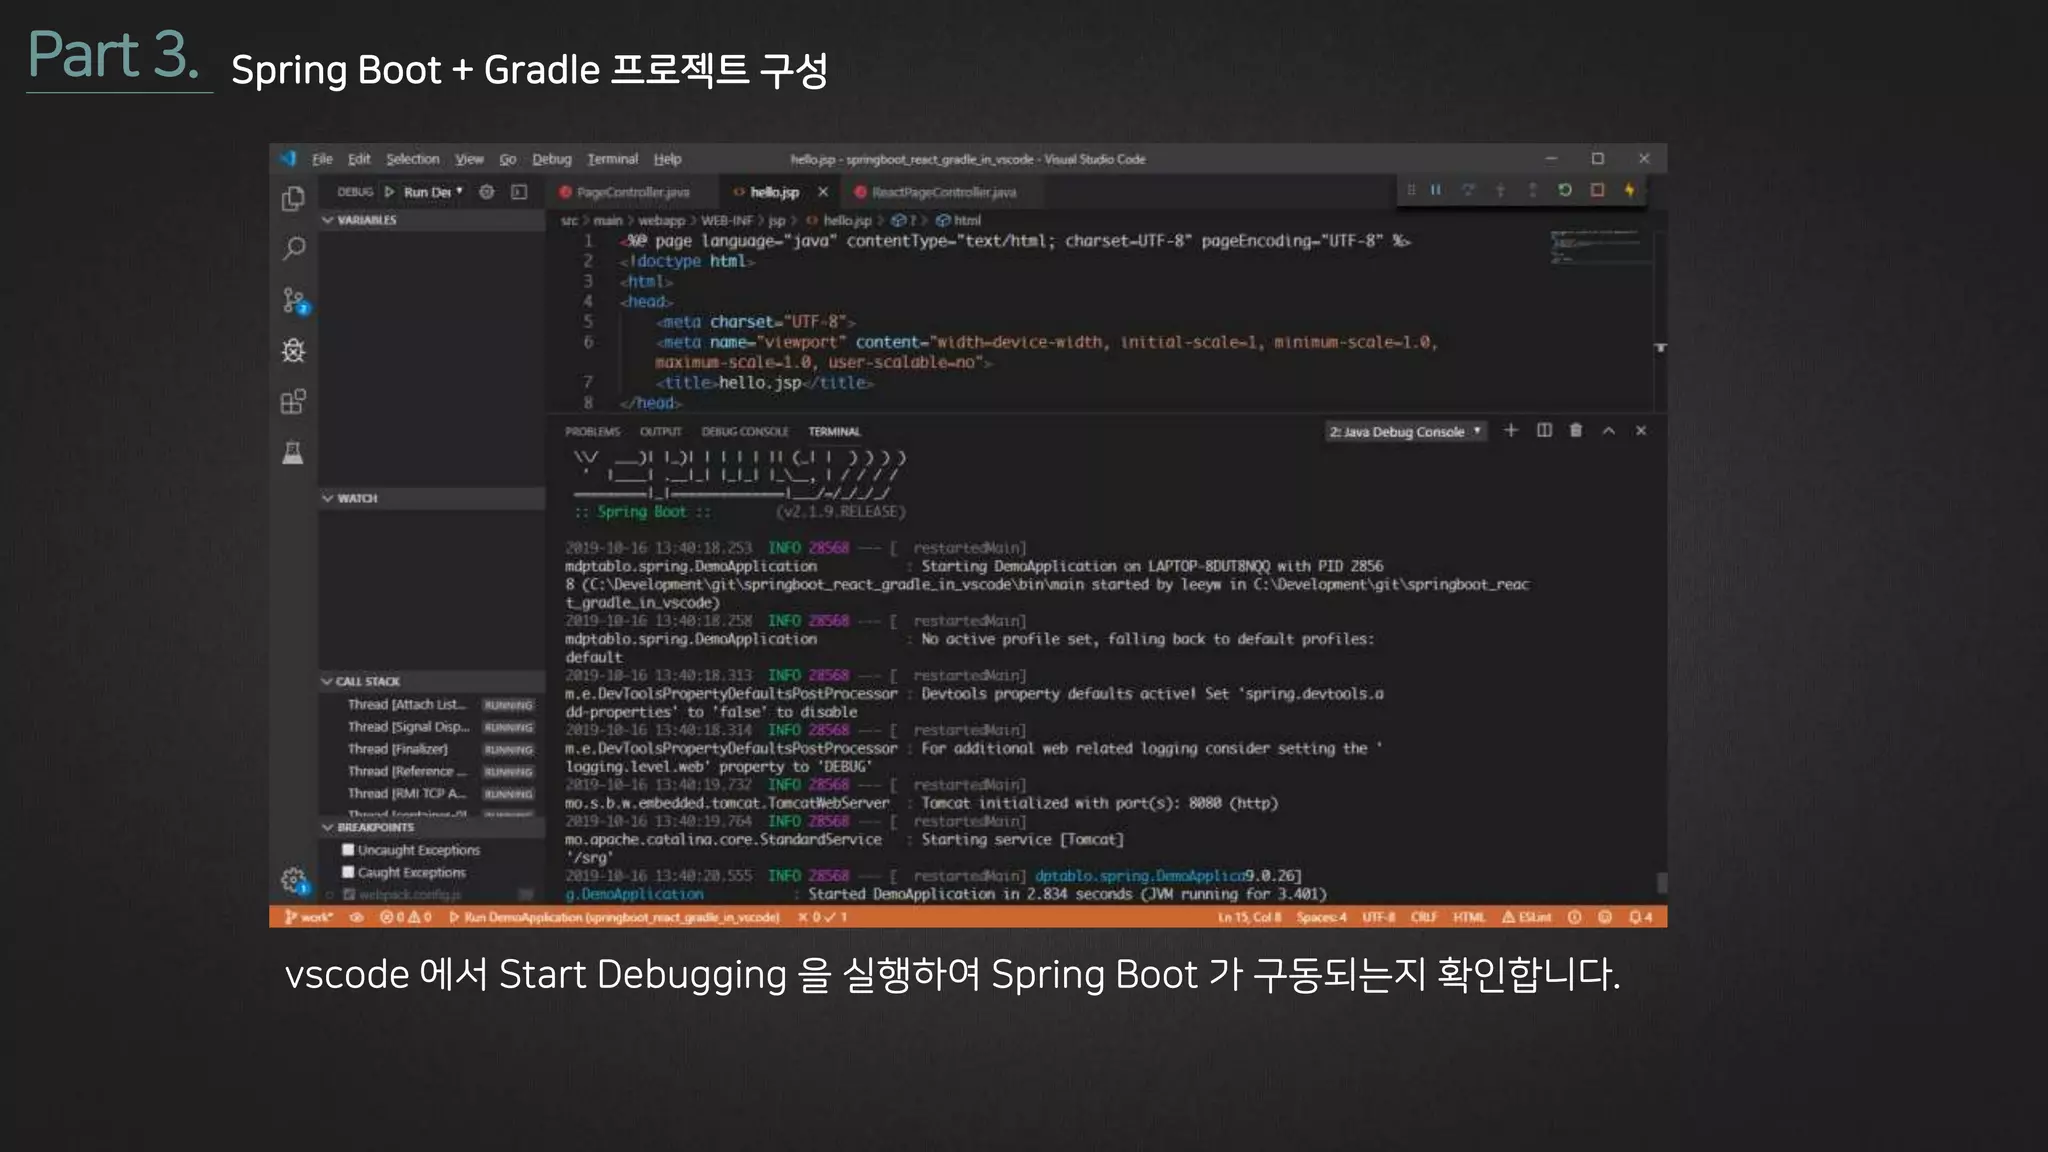Switch to the OUTPUT panel tab
This screenshot has width=2048, height=1152.
660,431
